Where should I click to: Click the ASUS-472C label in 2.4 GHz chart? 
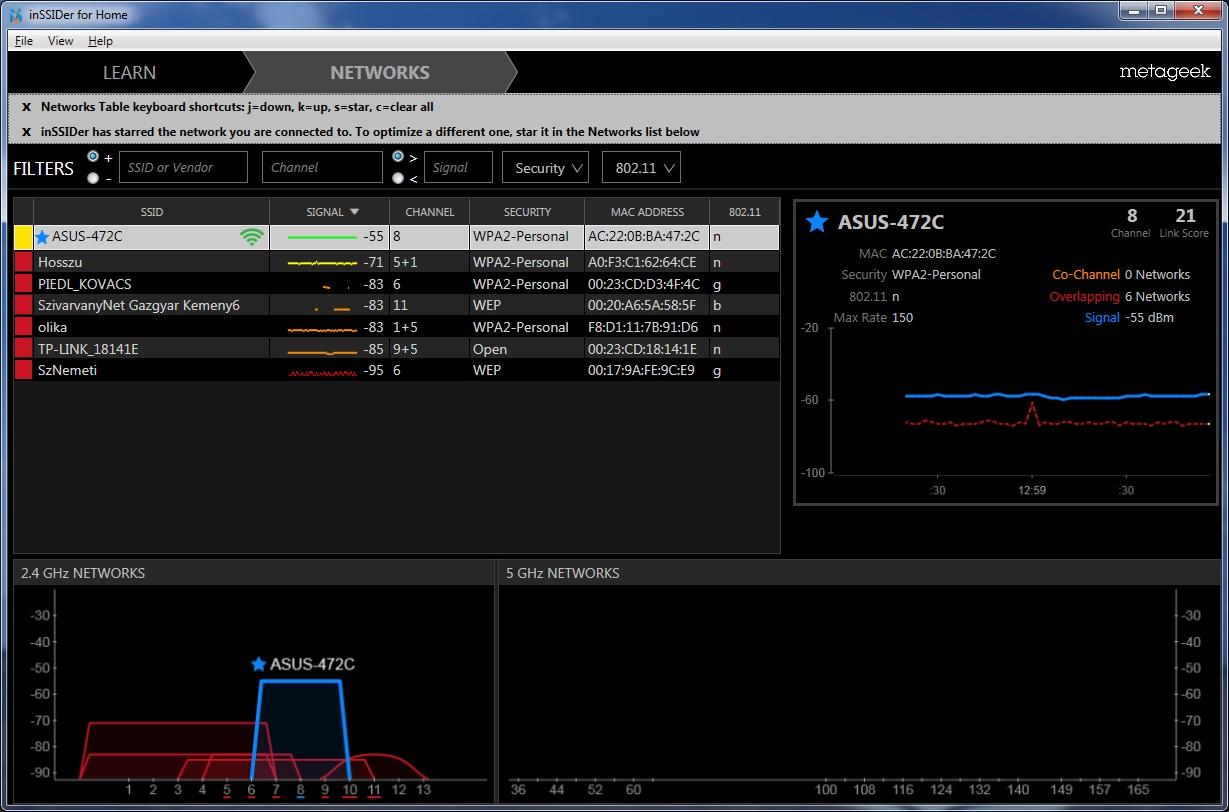click(312, 664)
